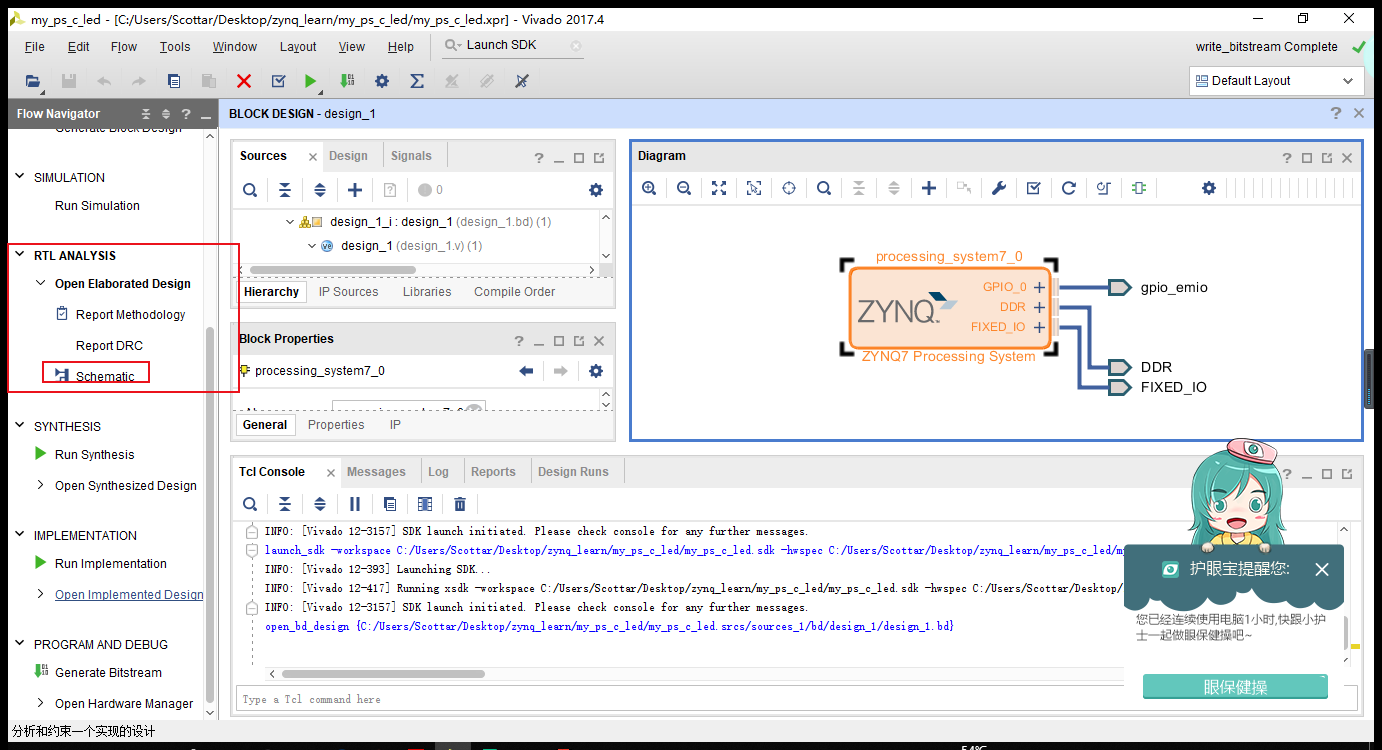The width and height of the screenshot is (1382, 750).
Task: Click Run Synthesis
Action: pos(94,454)
